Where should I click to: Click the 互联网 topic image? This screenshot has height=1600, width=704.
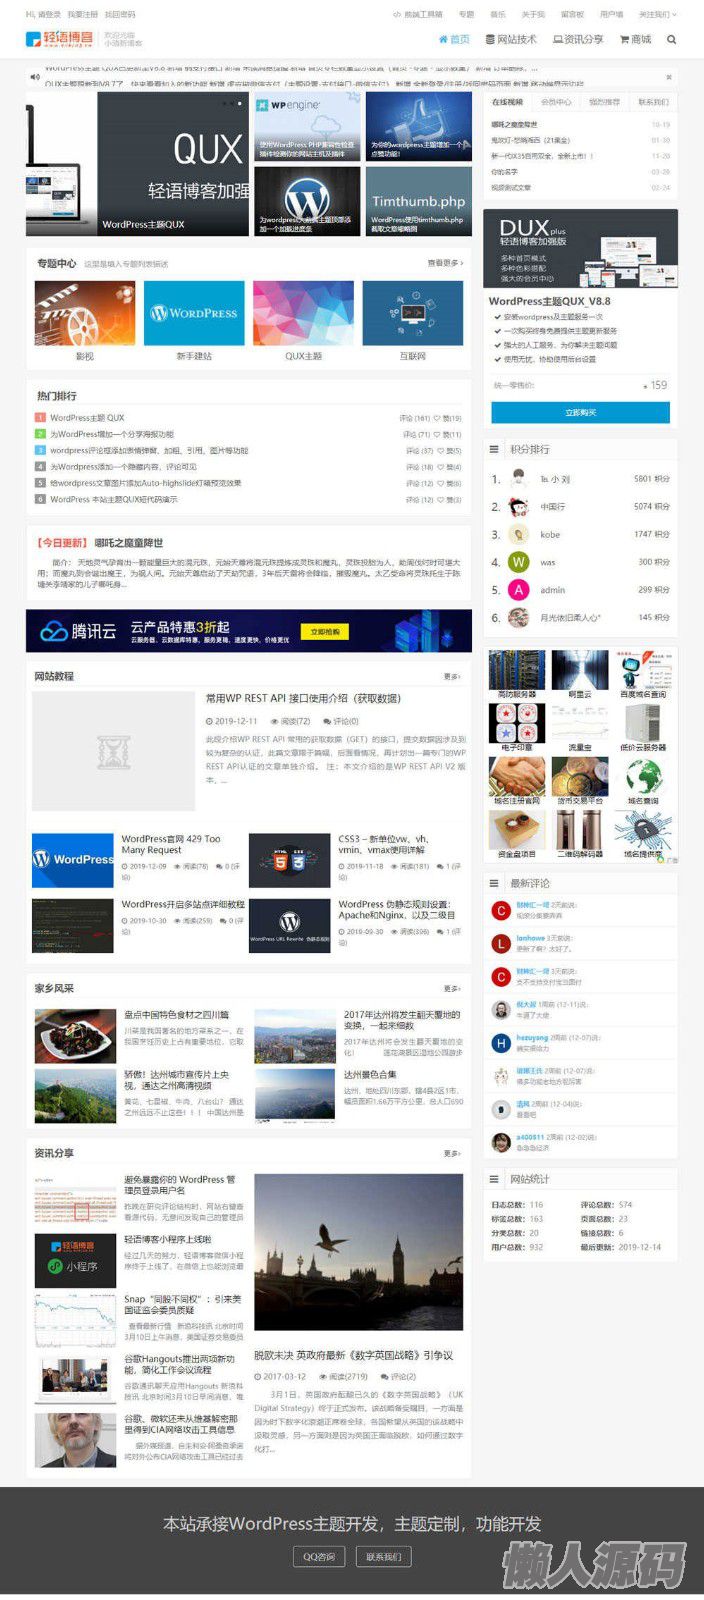click(413, 313)
